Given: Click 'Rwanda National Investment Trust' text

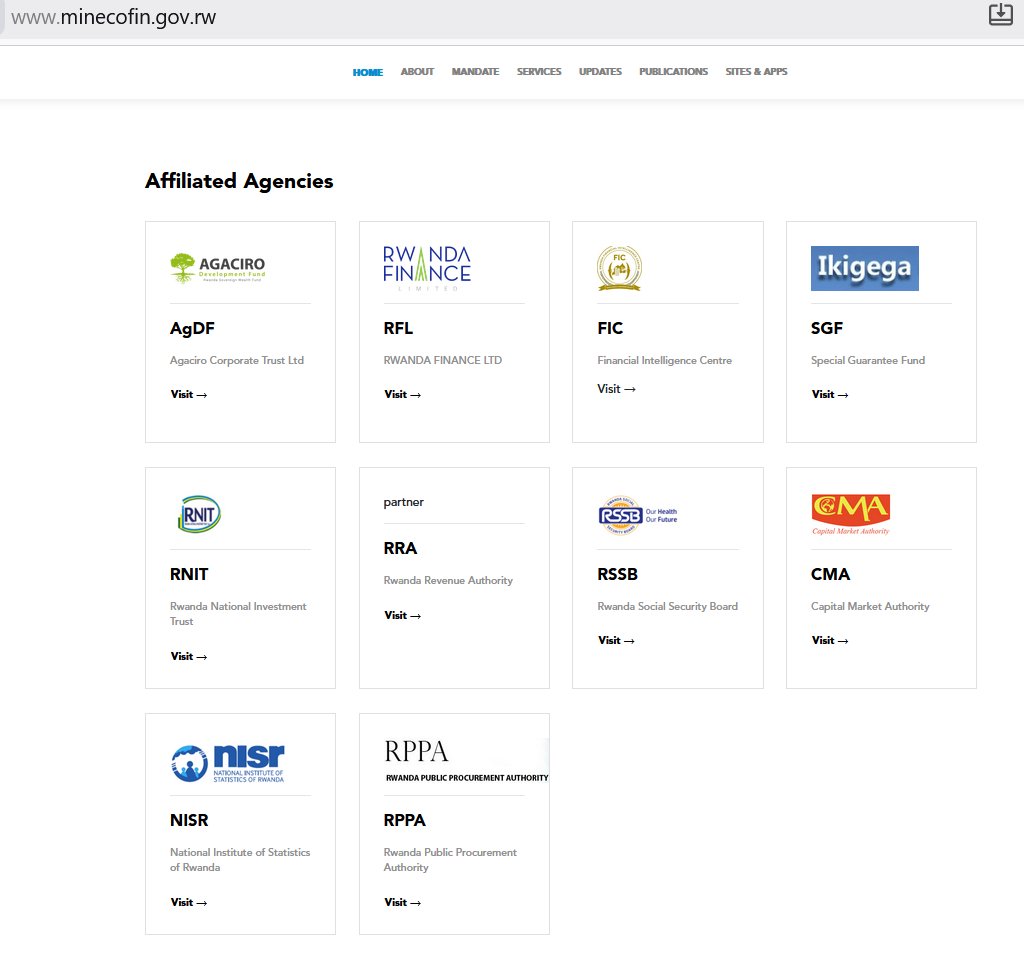Looking at the screenshot, I should (x=238, y=614).
